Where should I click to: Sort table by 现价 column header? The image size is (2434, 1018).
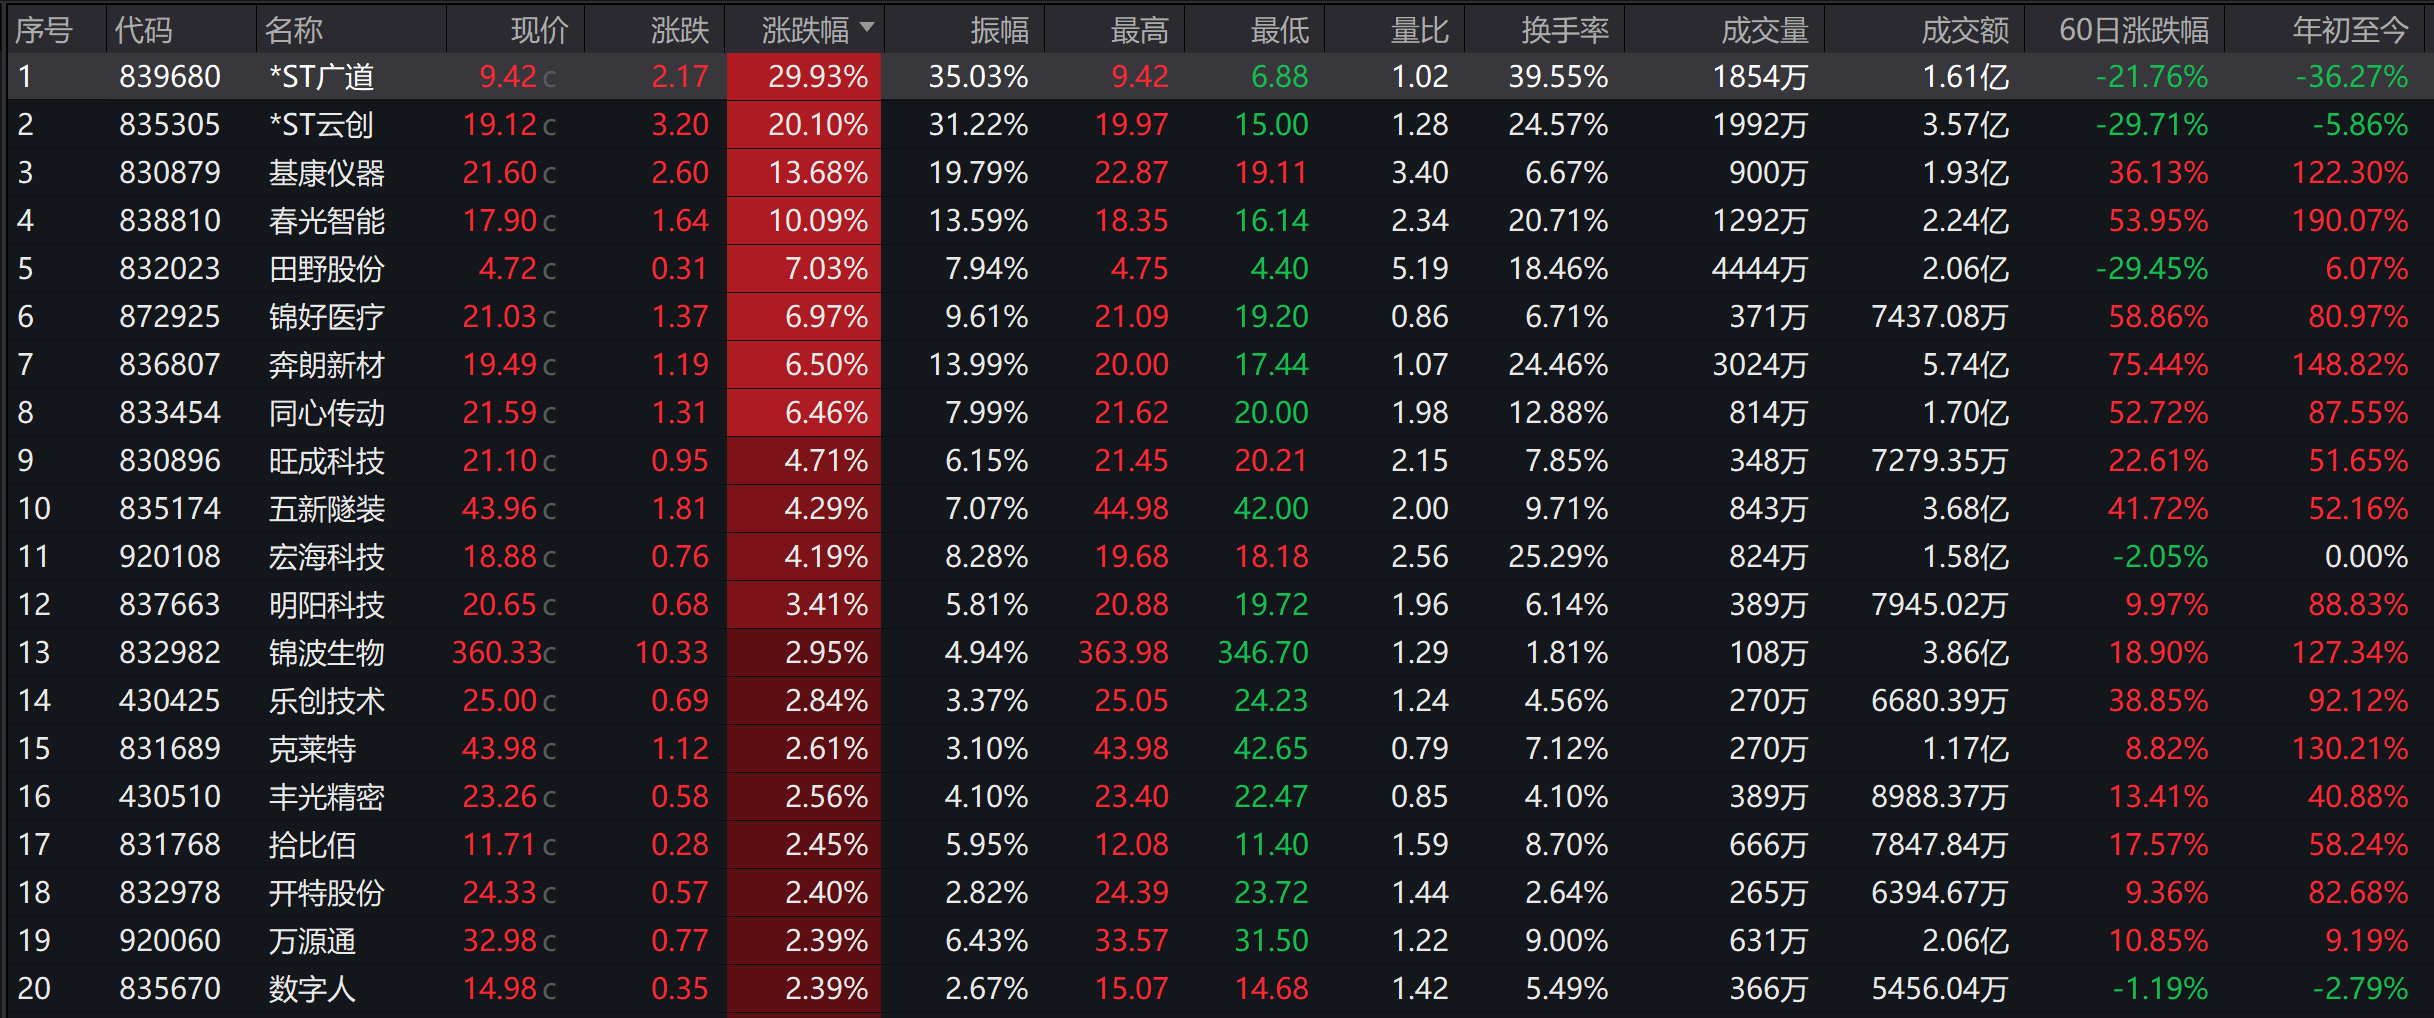539,30
